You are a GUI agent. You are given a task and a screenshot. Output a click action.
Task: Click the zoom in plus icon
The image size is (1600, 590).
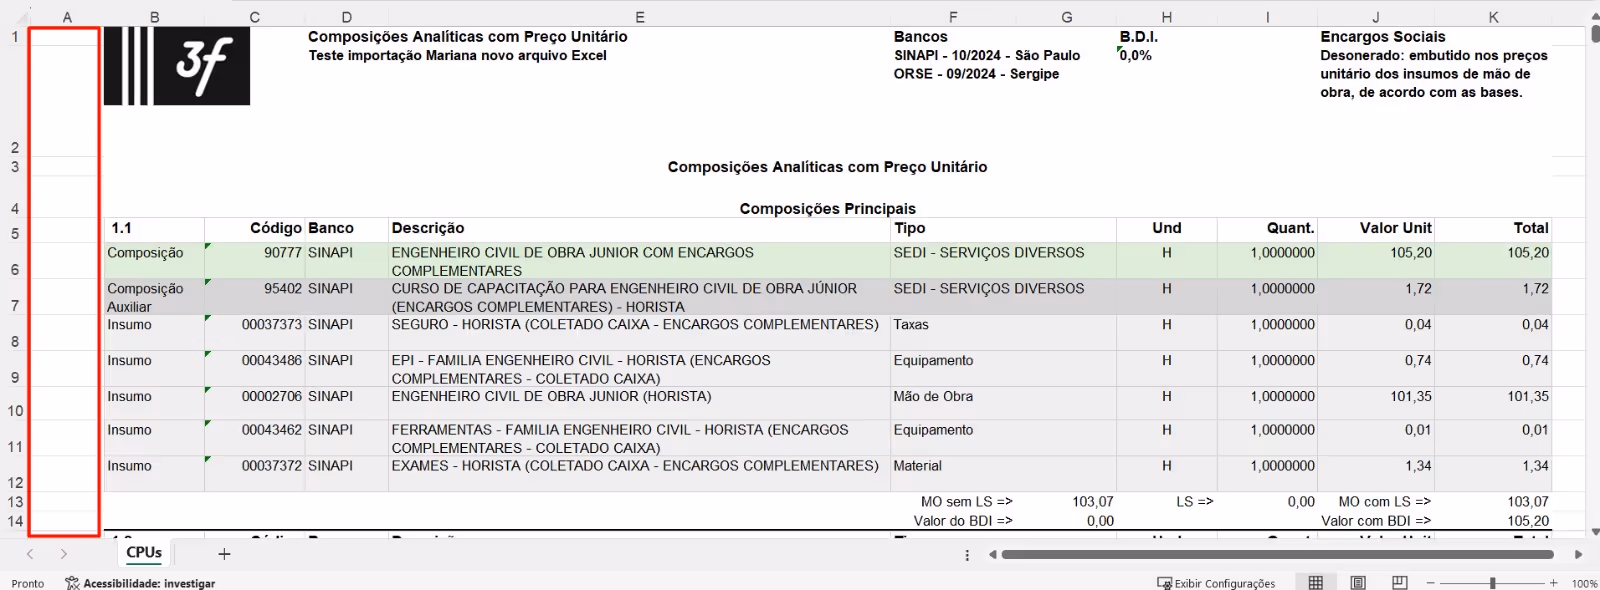1553,583
